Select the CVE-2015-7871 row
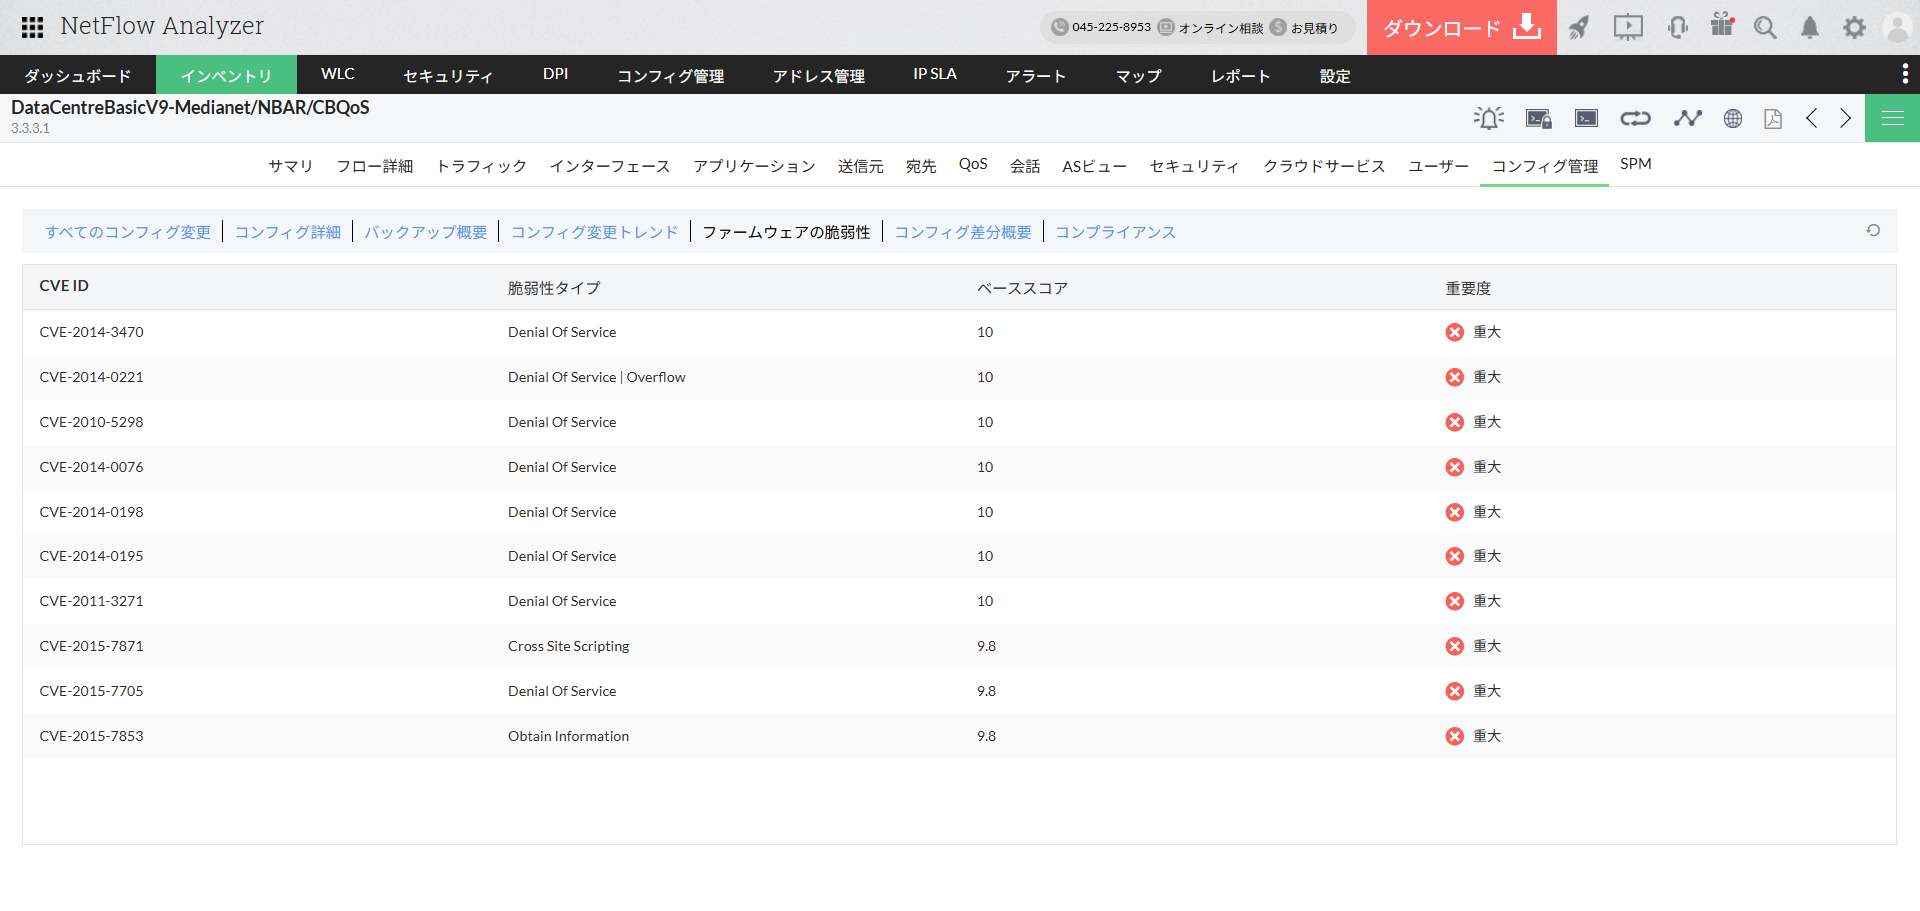The width and height of the screenshot is (1920, 911). pyautogui.click(x=91, y=646)
